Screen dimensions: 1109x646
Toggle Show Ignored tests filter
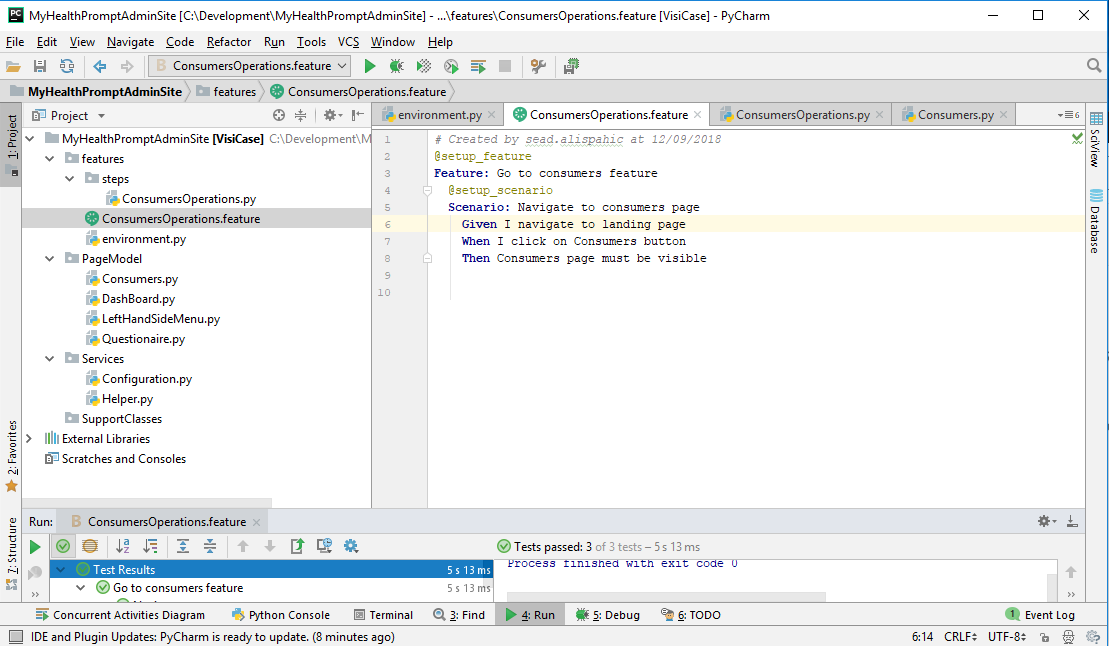click(x=90, y=546)
